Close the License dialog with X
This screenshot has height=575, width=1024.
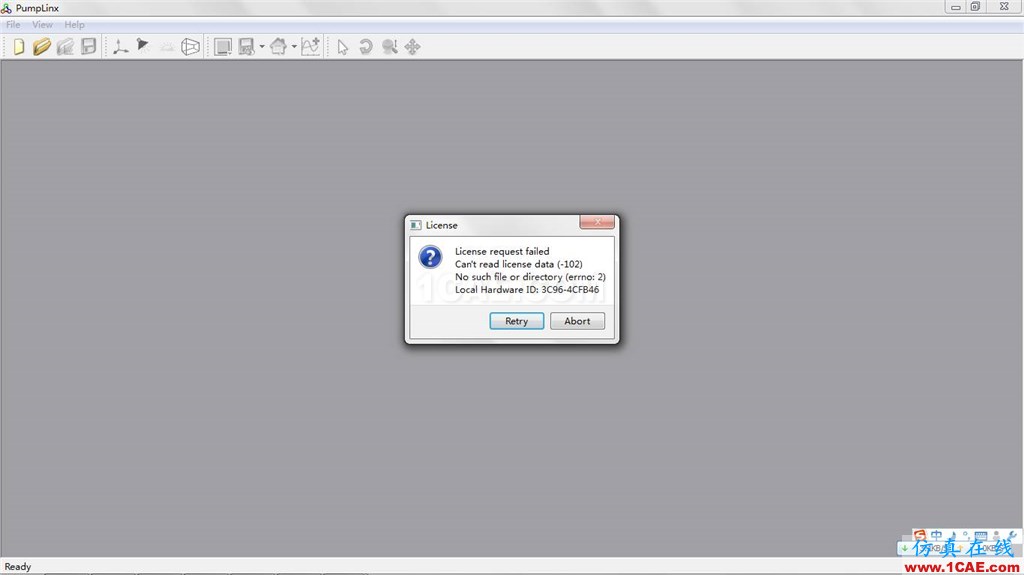point(597,222)
